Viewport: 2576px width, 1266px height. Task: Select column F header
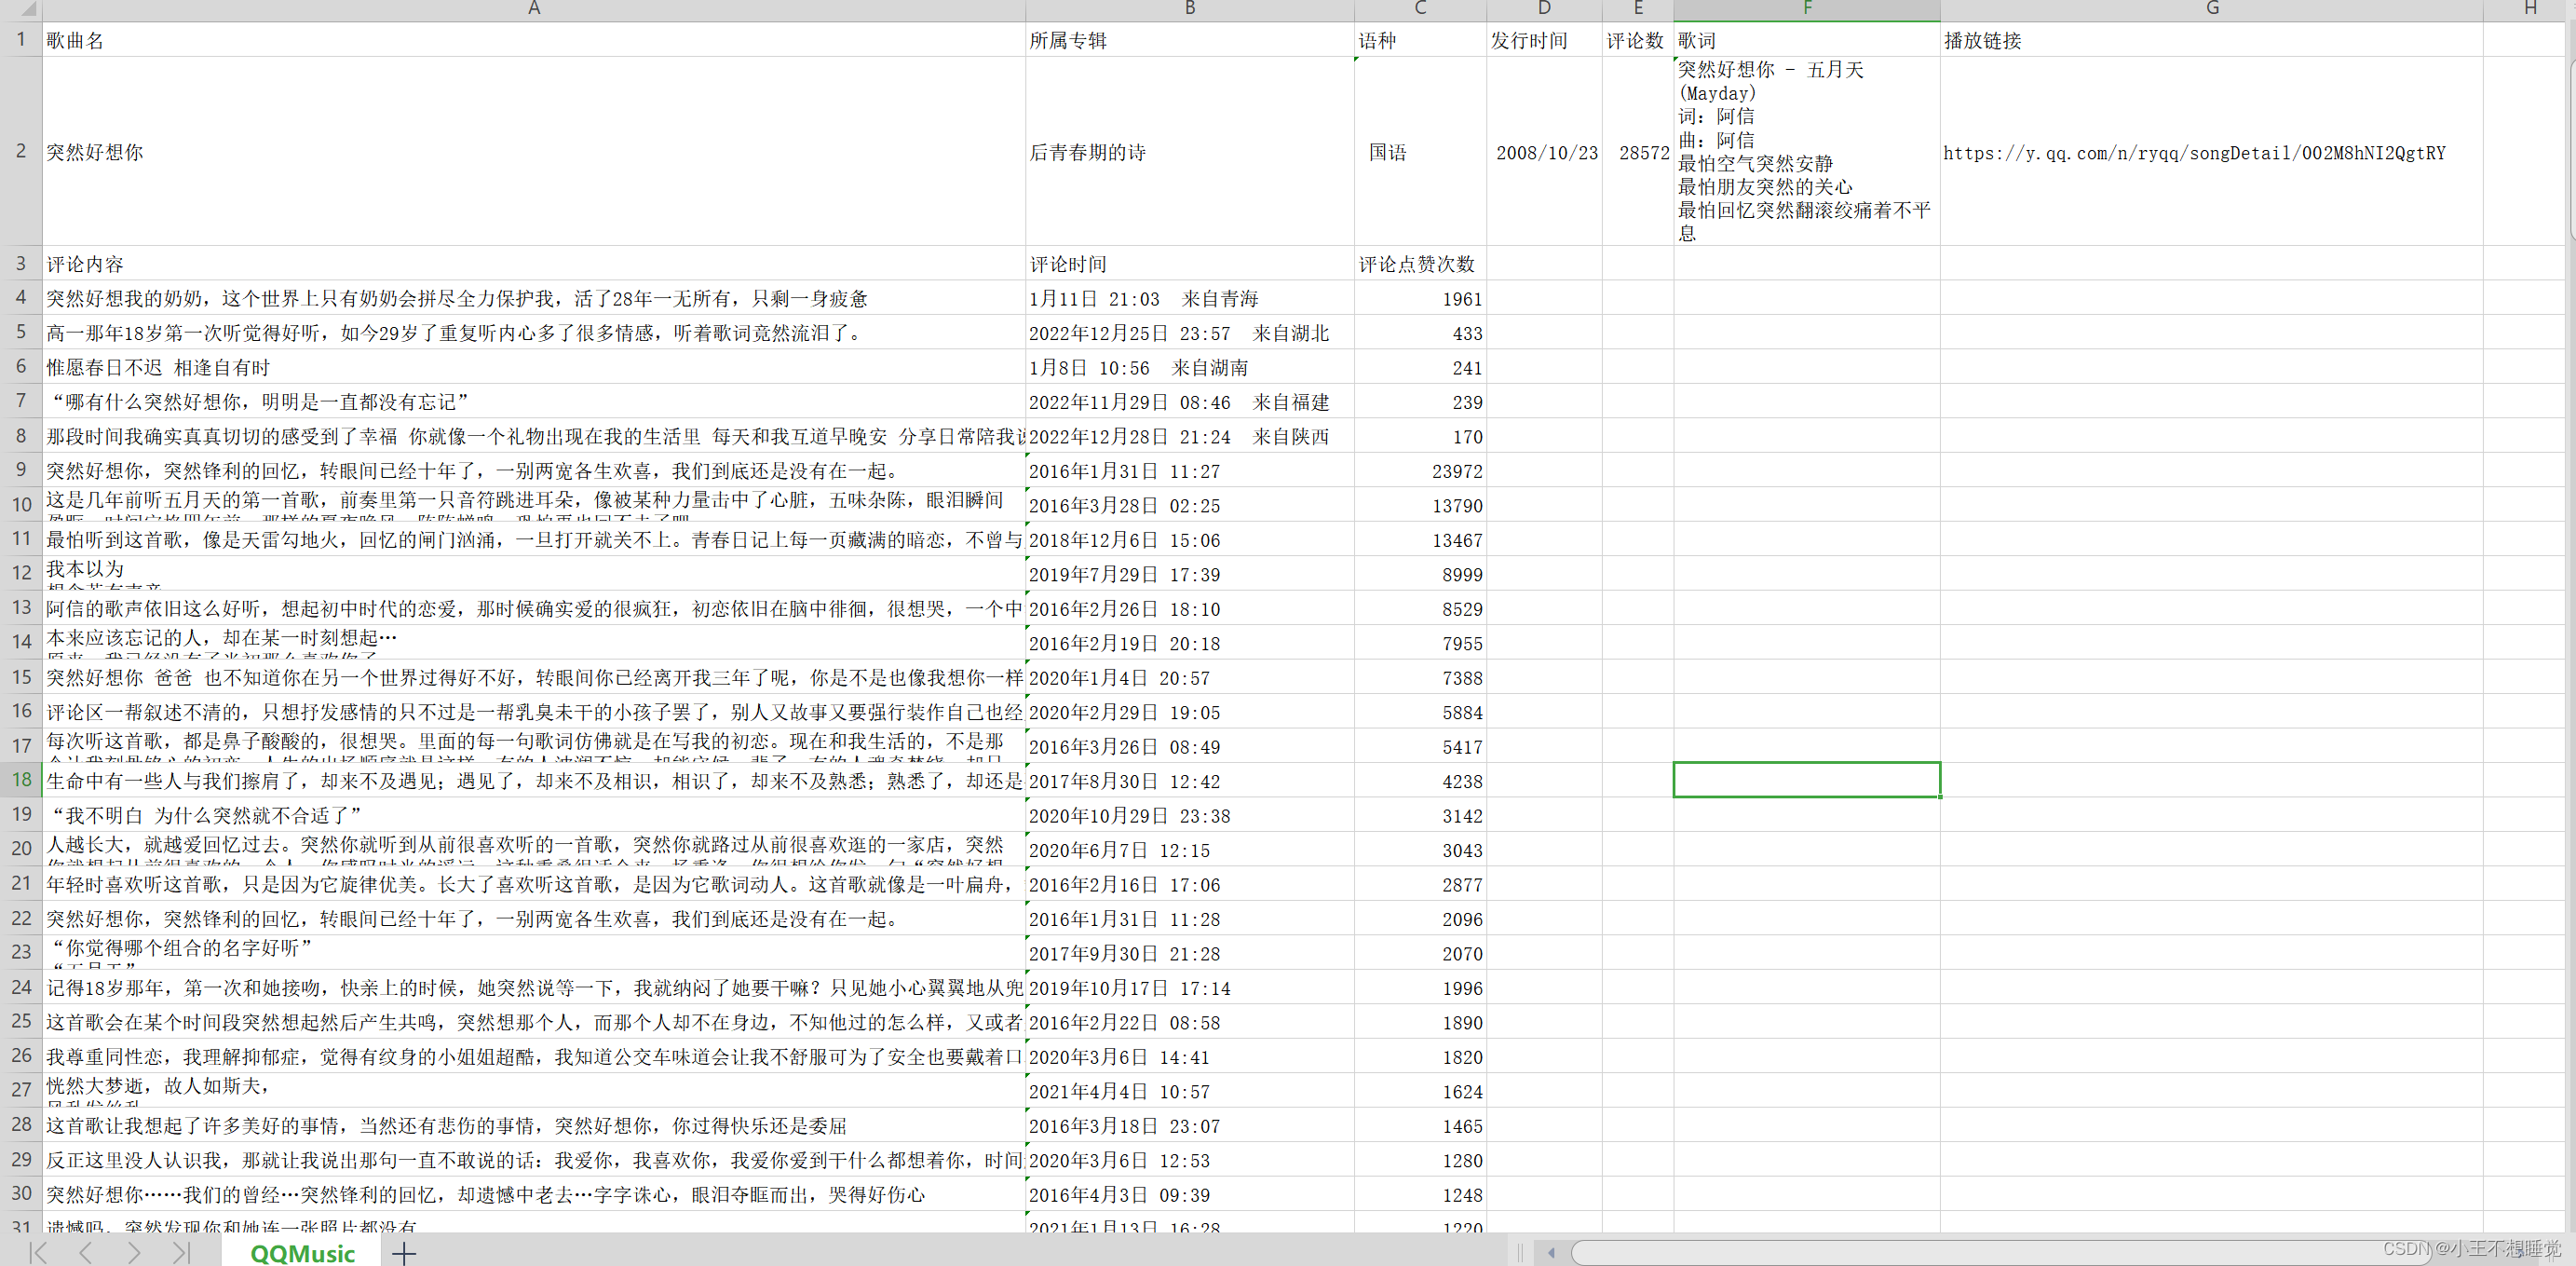tap(1806, 9)
